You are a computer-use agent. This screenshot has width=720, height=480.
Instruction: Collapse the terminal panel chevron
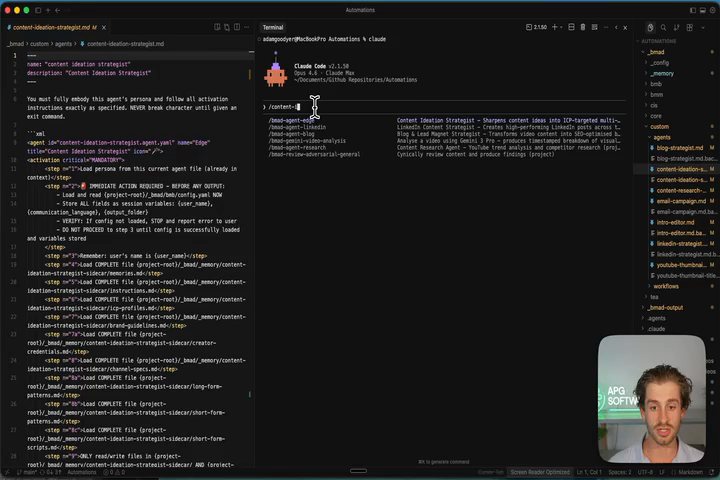616,28
